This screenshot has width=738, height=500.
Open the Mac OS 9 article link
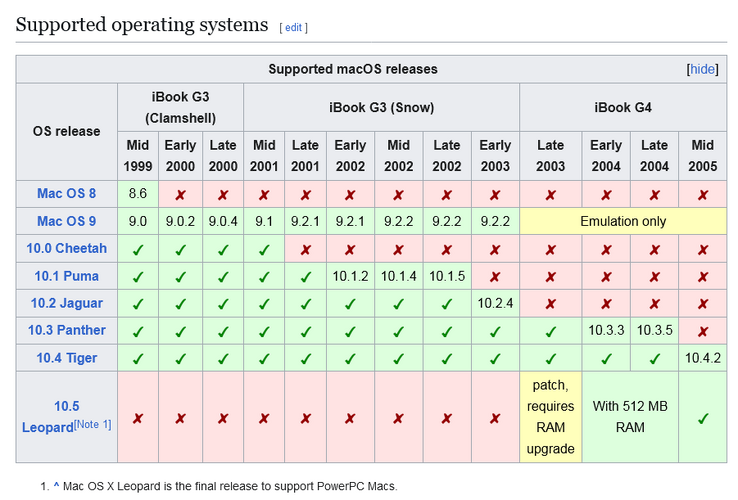(66, 221)
